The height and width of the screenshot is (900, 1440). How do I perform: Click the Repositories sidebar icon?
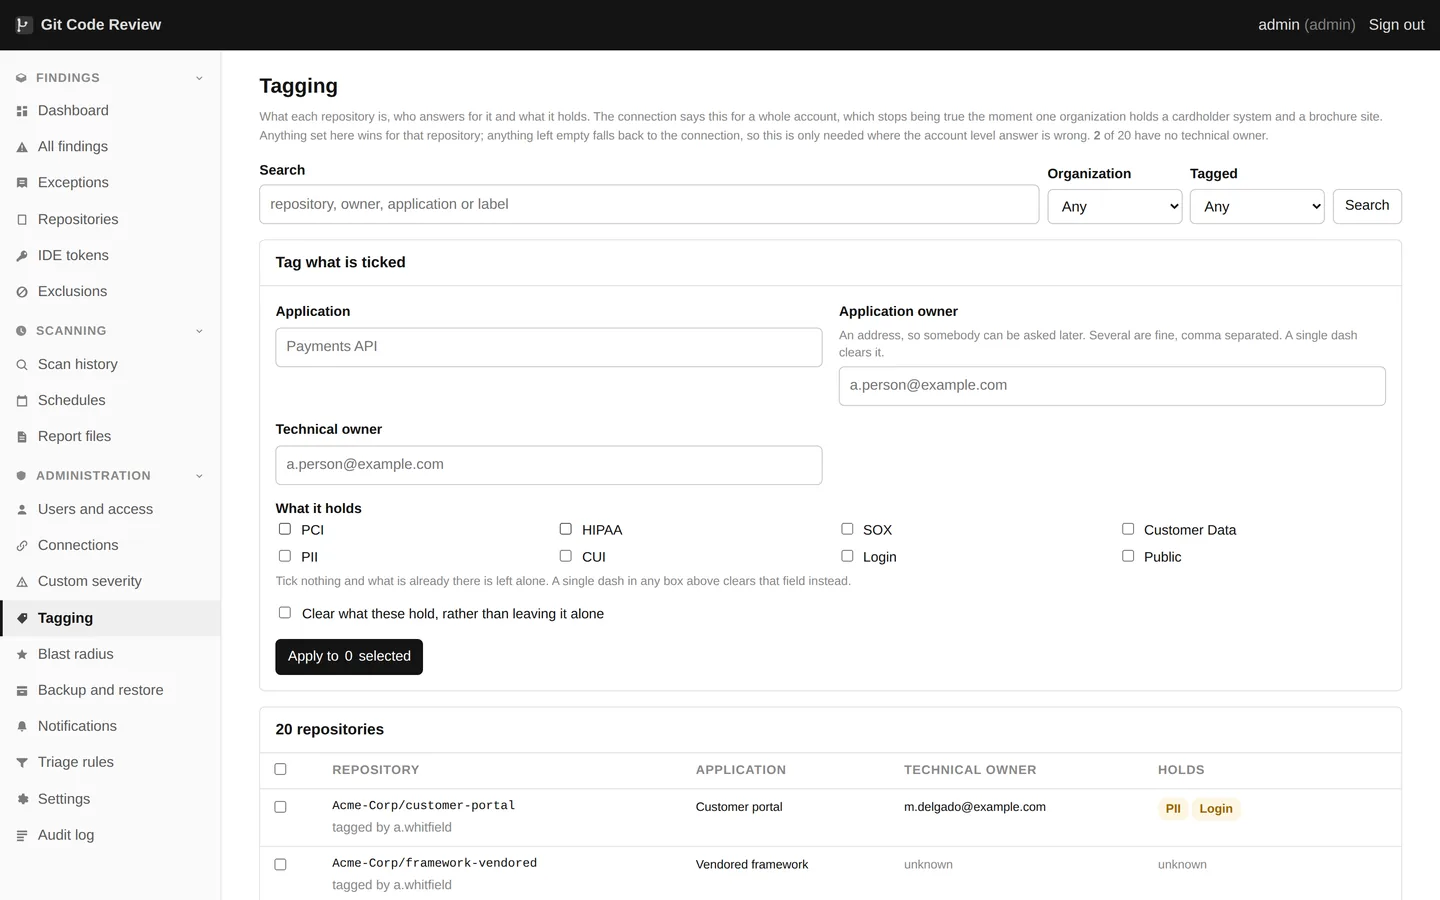click(x=22, y=220)
